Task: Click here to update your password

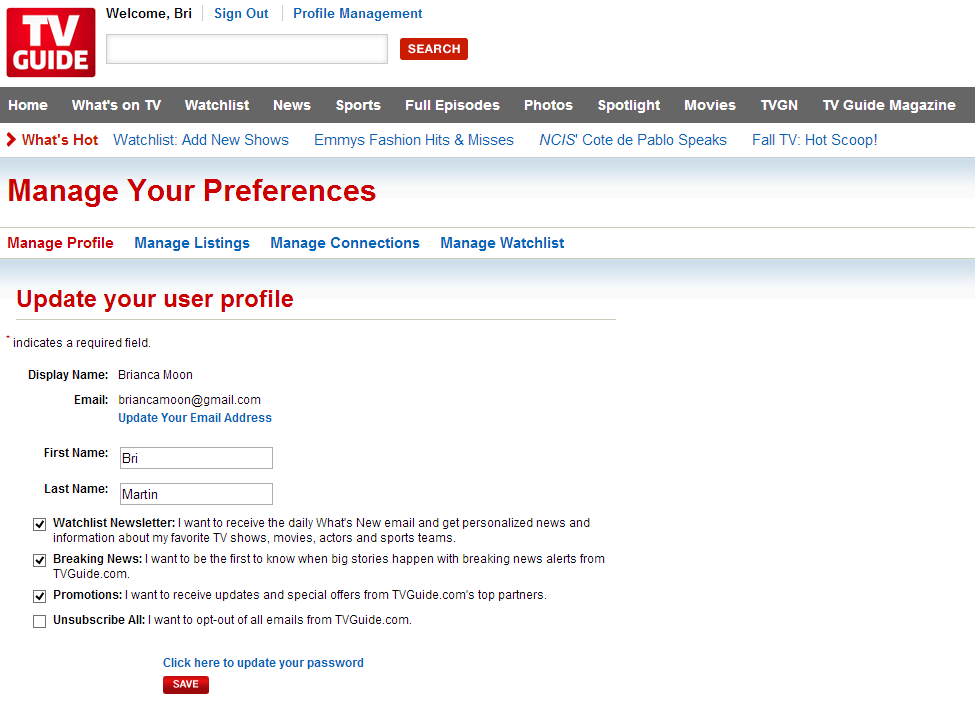Action: (263, 663)
